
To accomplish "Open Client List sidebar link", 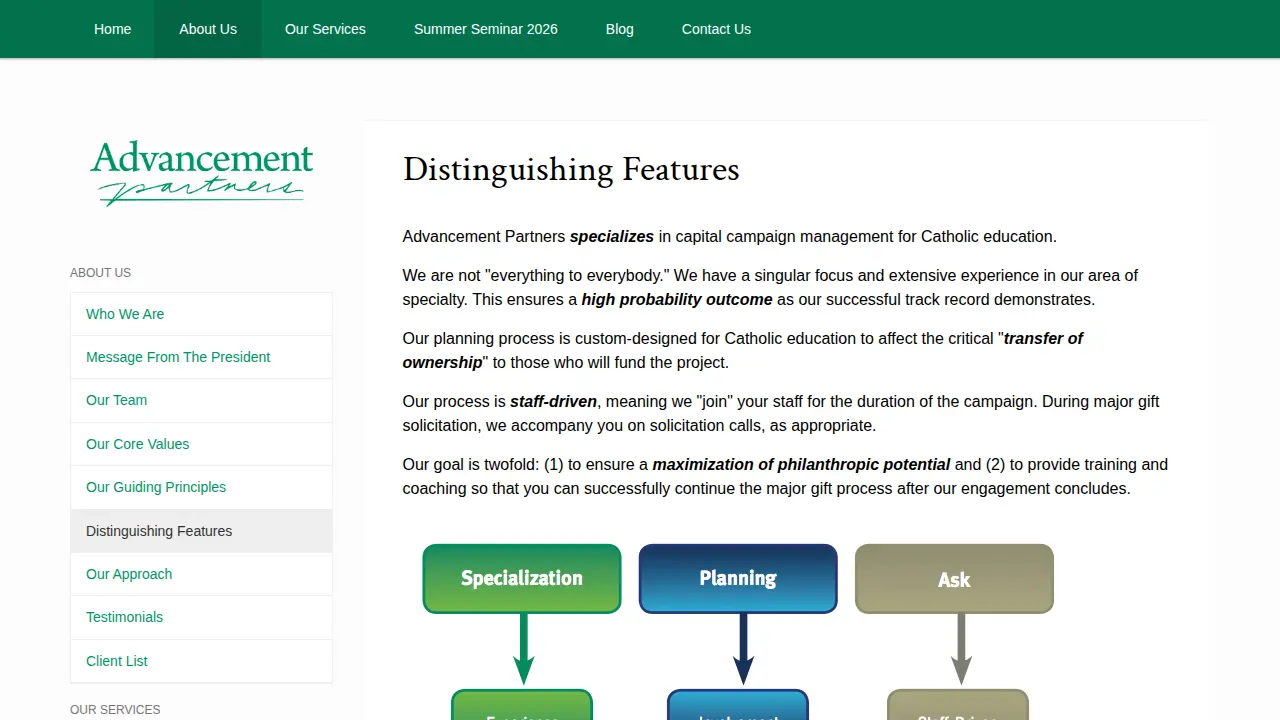I will pos(201,661).
